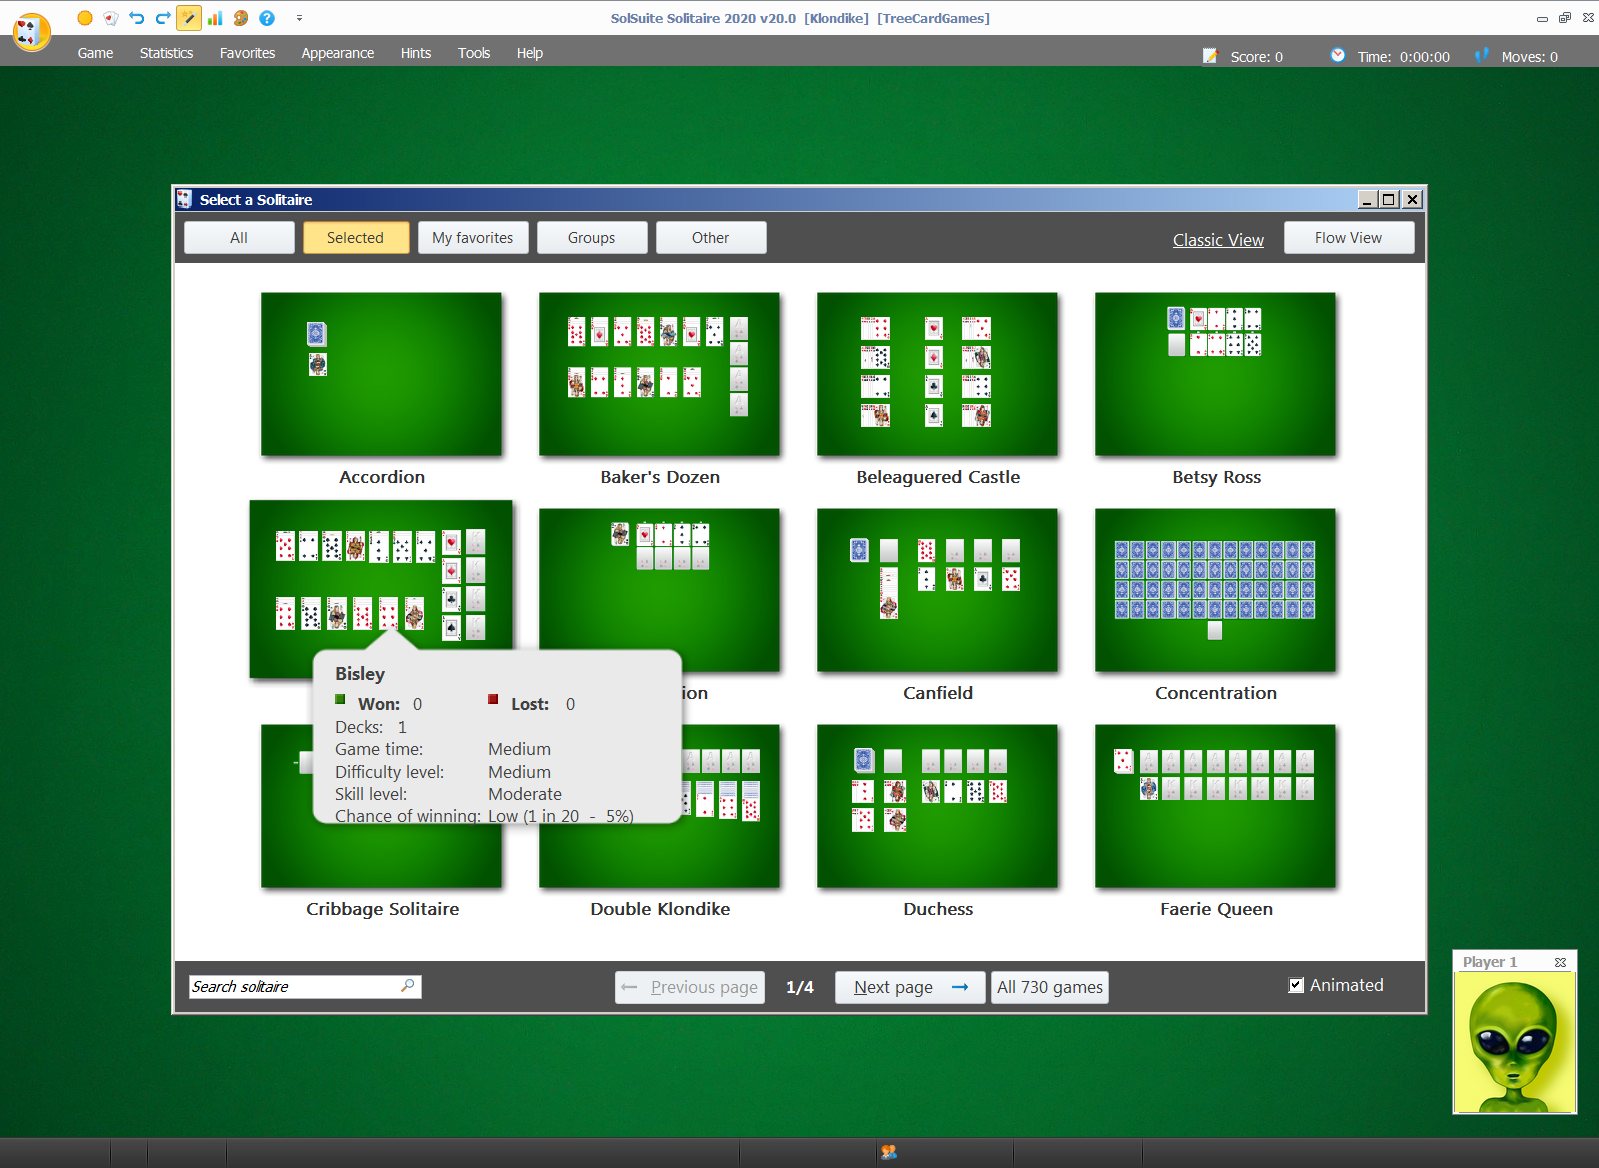The height and width of the screenshot is (1168, 1599).
Task: Select the Concentration game thumbnail
Action: 1215,590
